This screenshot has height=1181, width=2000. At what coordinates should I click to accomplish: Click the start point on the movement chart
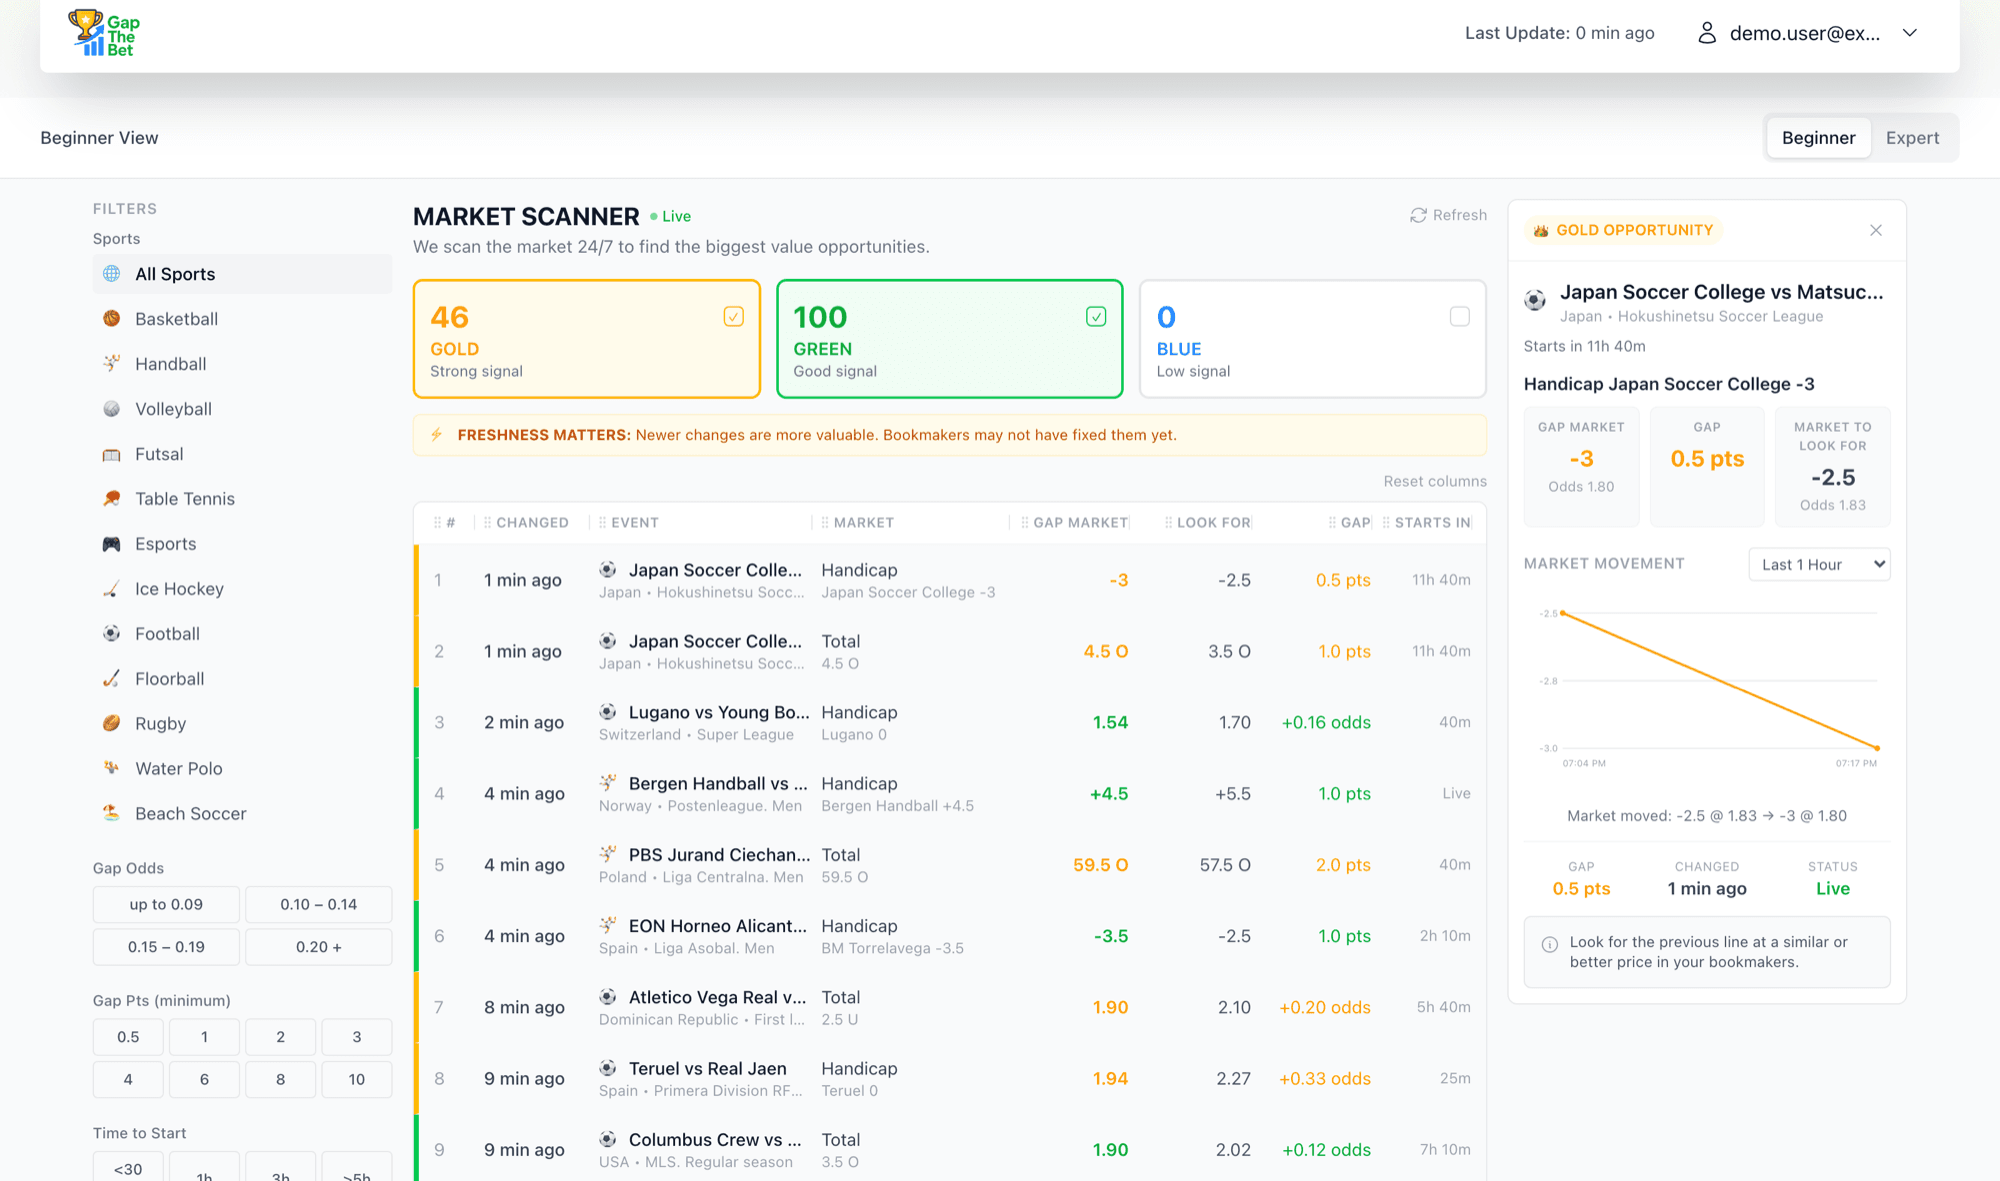coord(1563,613)
